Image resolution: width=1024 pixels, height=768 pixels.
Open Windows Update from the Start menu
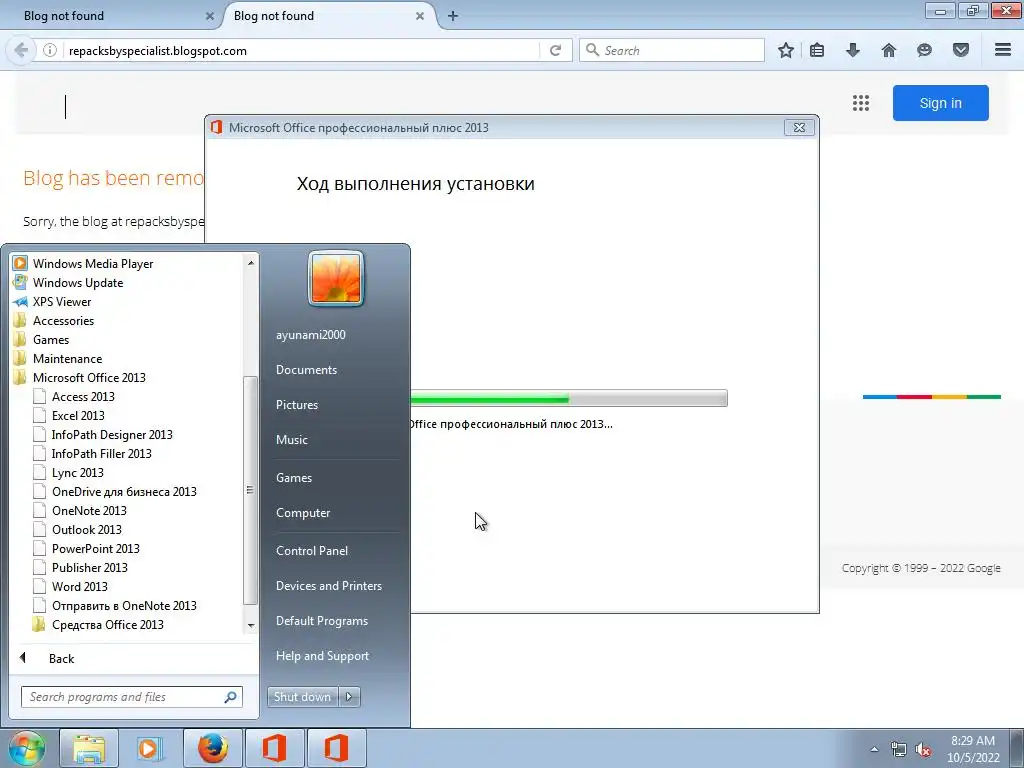pyautogui.click(x=78, y=283)
